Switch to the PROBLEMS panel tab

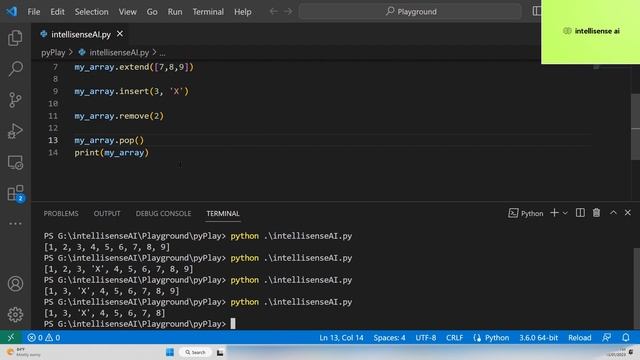61,213
